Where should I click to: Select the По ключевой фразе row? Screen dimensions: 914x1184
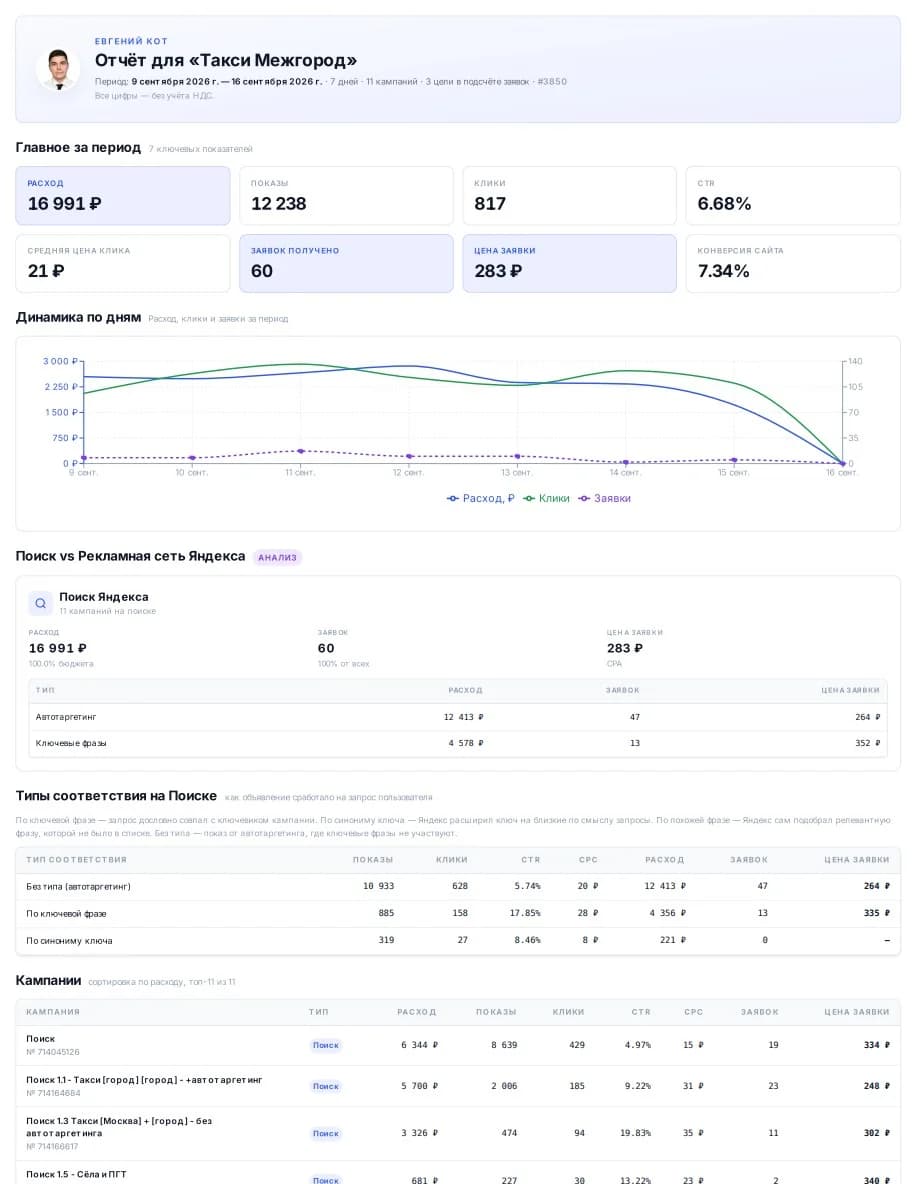point(458,914)
